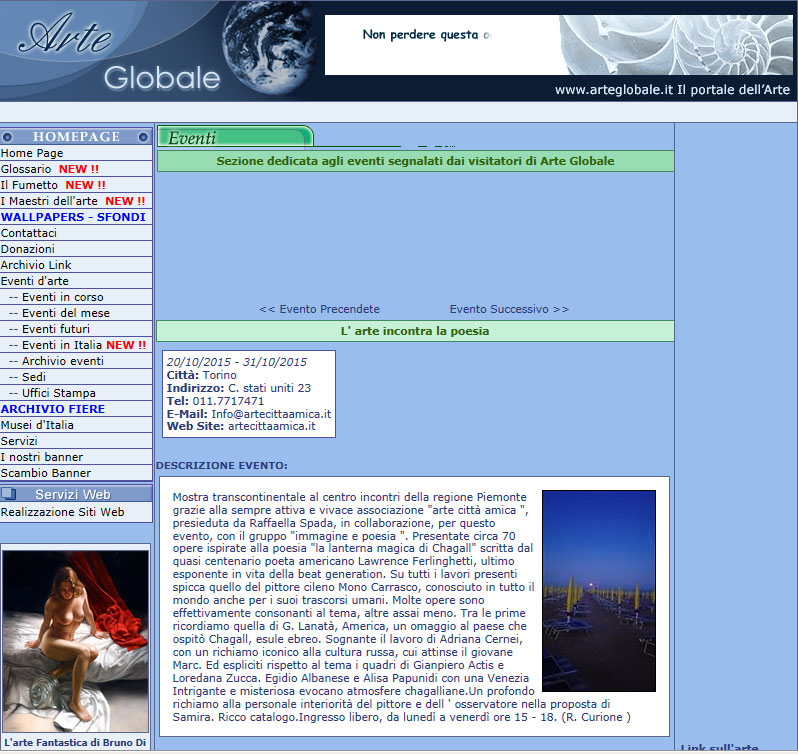This screenshot has height=754, width=798.
Task: Click right bullet icon beside HOMEPAGE
Action: click(x=143, y=137)
